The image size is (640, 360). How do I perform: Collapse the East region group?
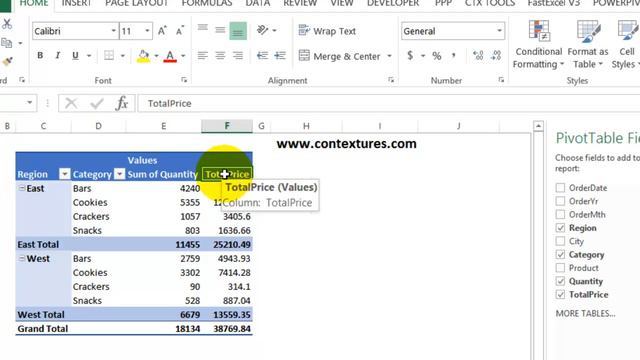tap(22, 188)
